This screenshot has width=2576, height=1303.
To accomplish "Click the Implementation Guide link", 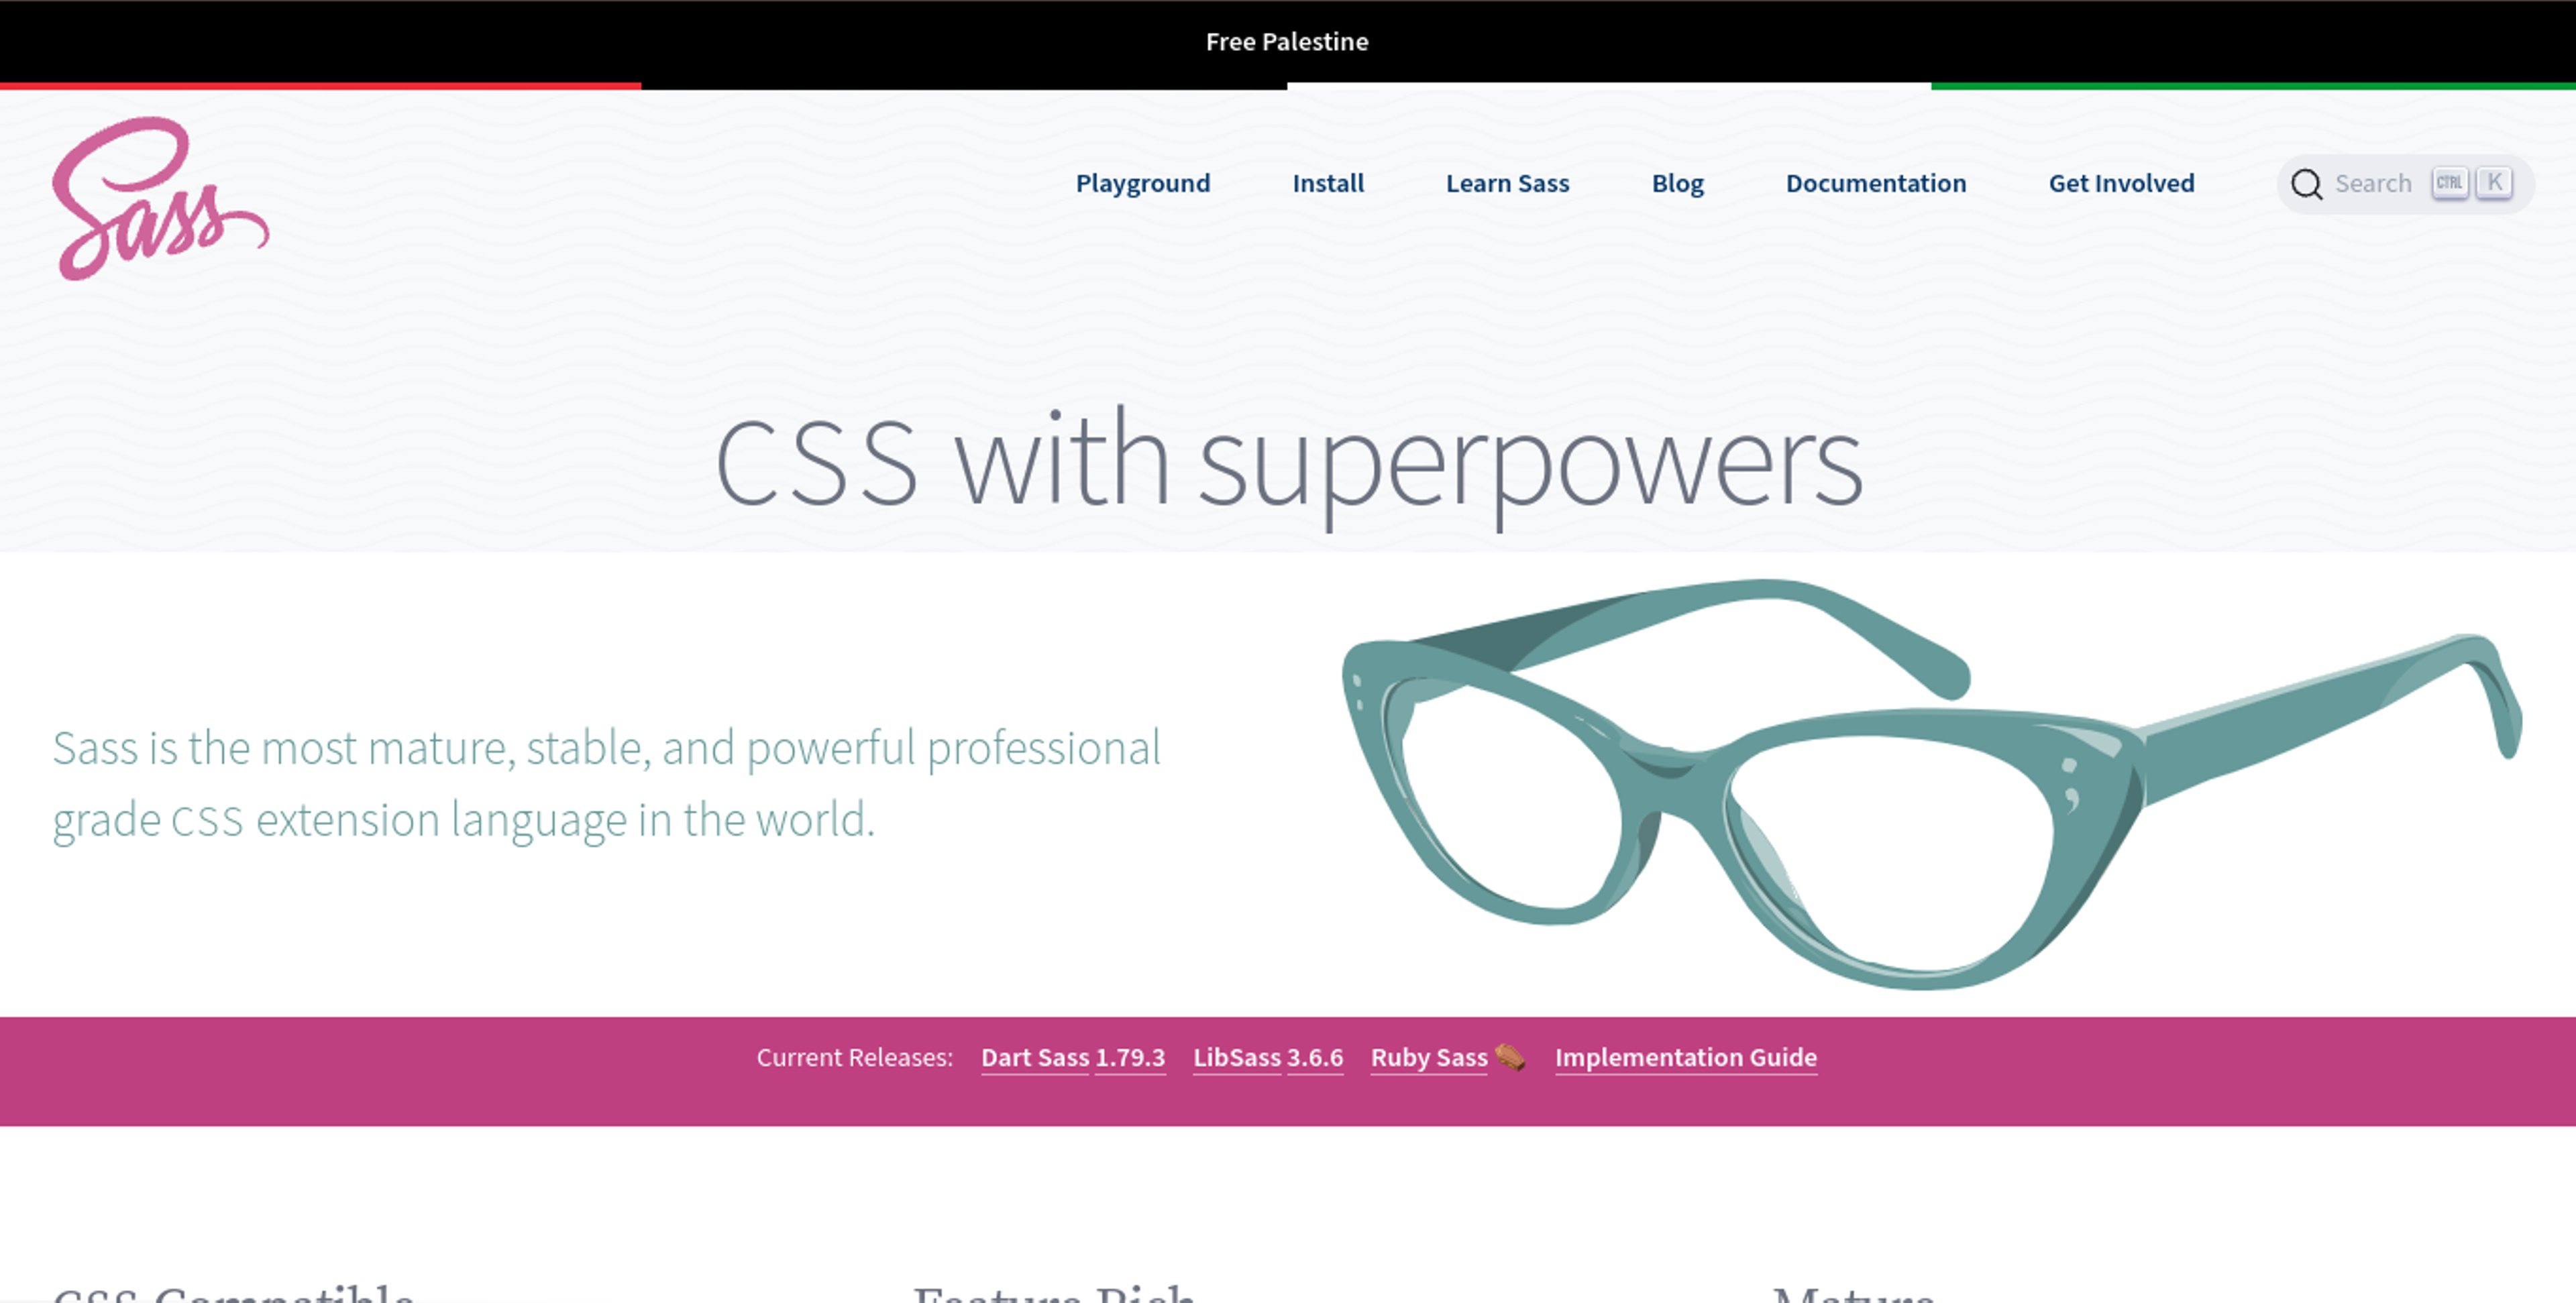I will (x=1685, y=1057).
